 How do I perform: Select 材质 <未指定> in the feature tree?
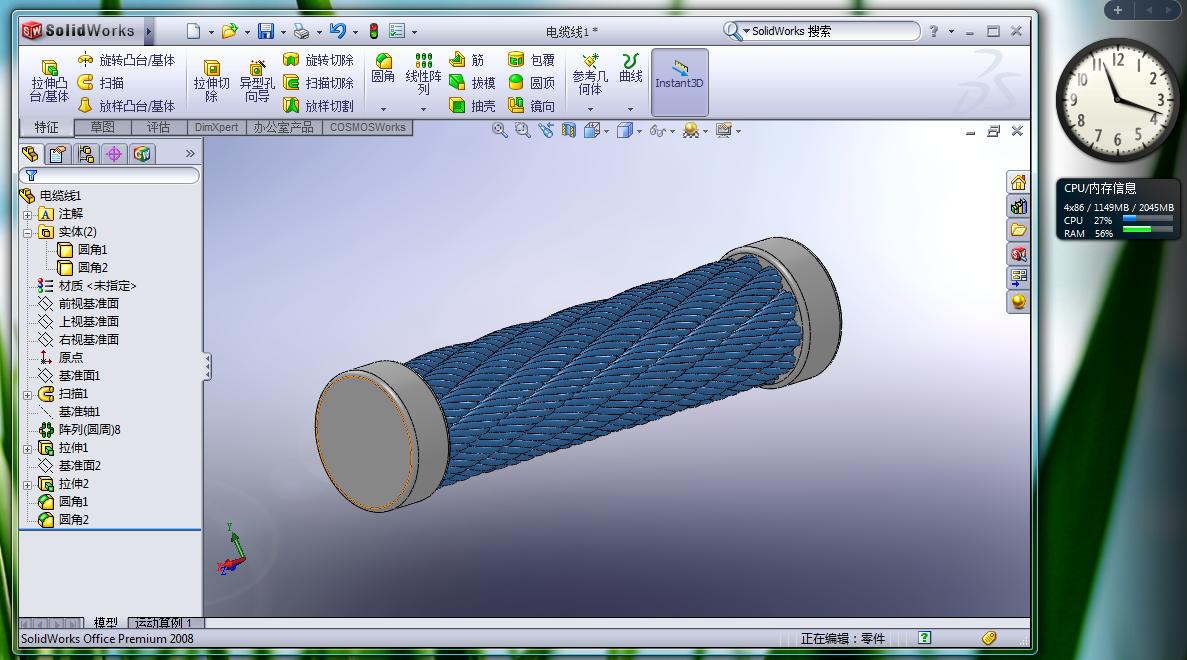pyautogui.click(x=87, y=285)
